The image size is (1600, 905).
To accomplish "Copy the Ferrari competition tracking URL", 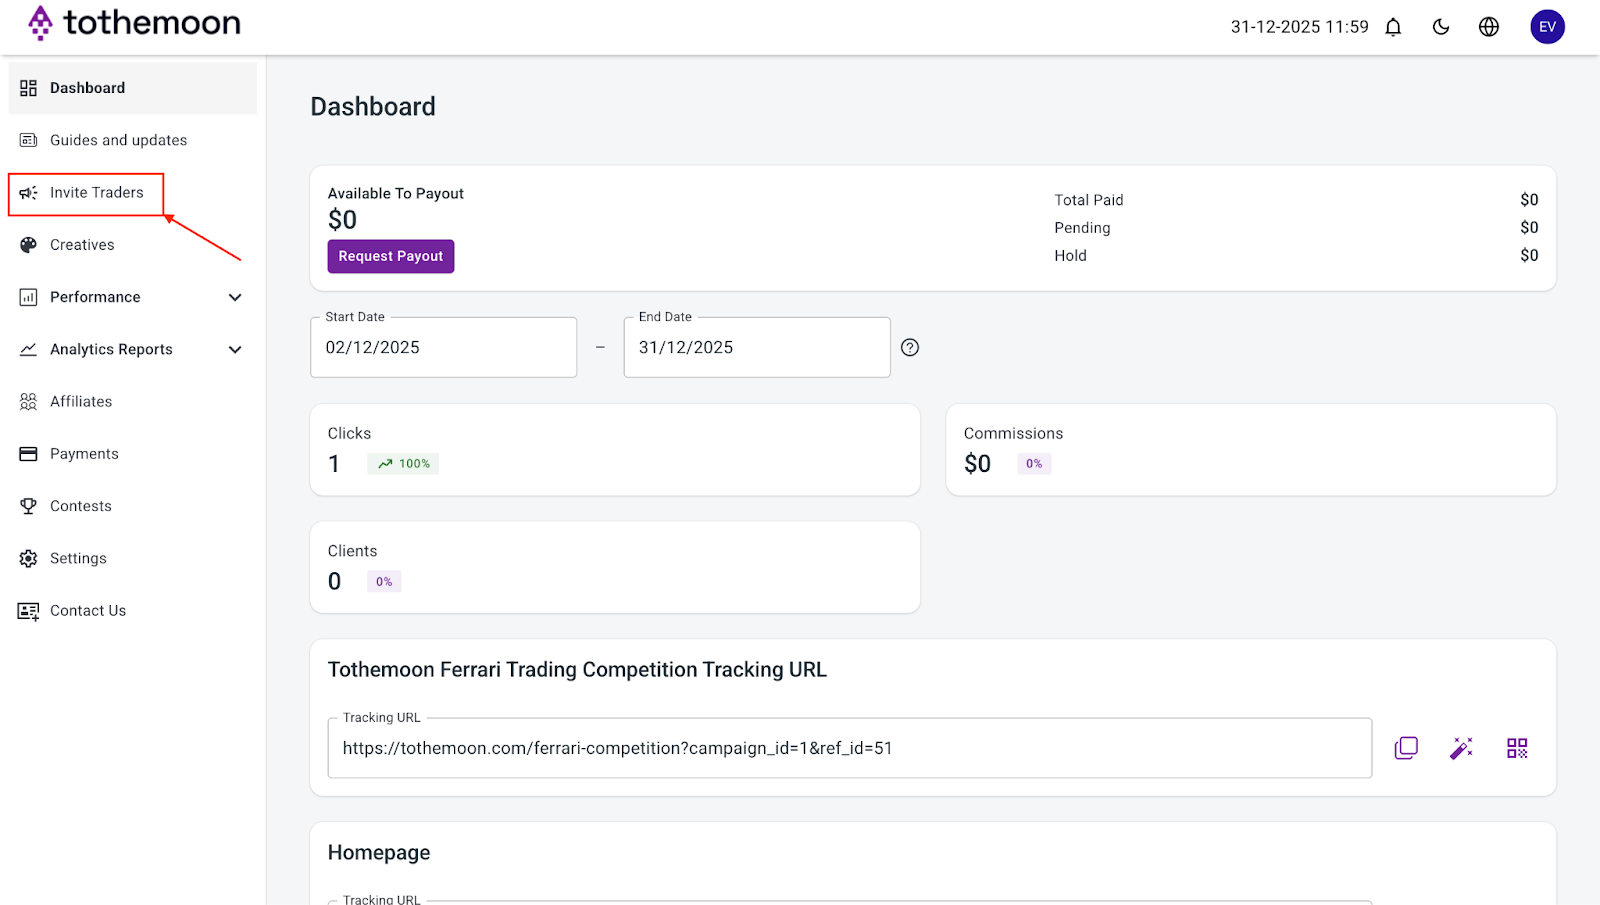I will (x=1406, y=748).
